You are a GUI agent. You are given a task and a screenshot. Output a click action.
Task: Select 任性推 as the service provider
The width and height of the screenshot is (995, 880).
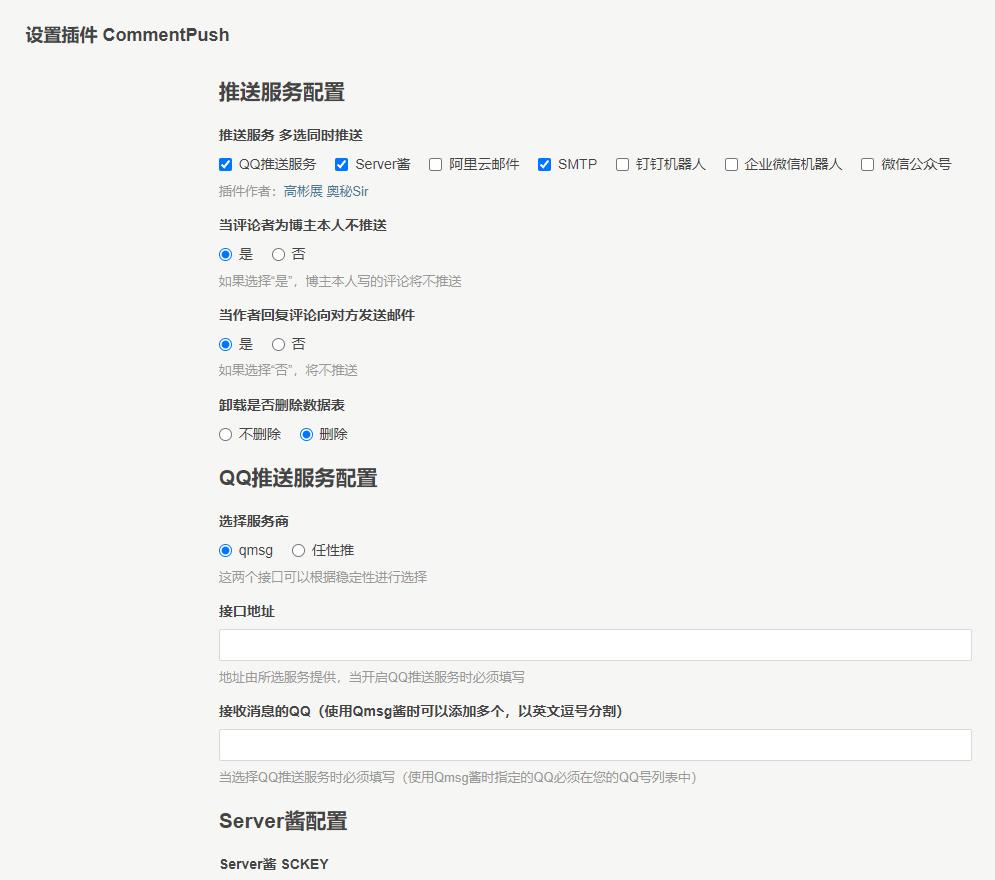(299, 550)
